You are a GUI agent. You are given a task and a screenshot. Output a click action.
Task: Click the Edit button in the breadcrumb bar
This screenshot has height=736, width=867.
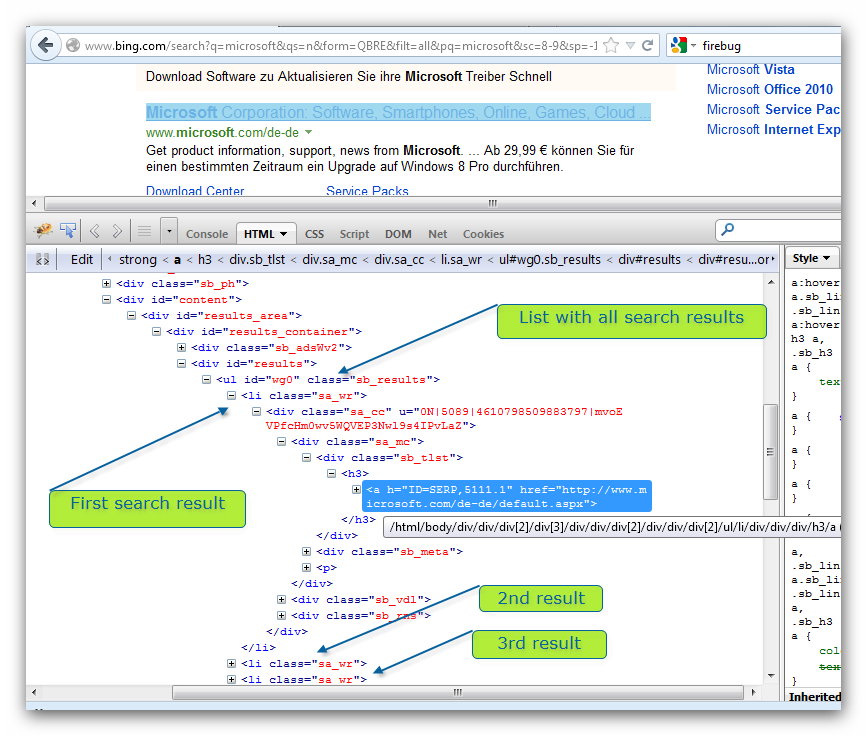pos(81,259)
